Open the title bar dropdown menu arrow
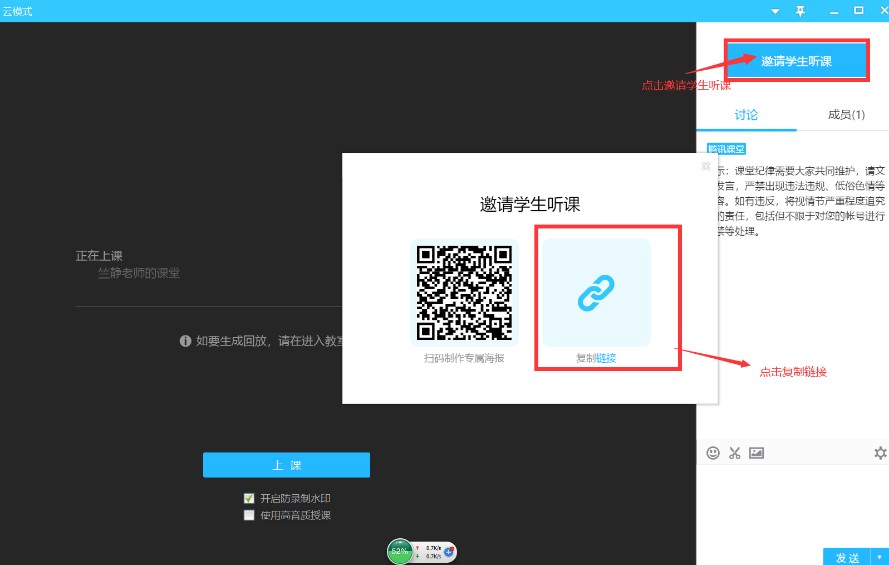The width and height of the screenshot is (889, 565). point(774,10)
